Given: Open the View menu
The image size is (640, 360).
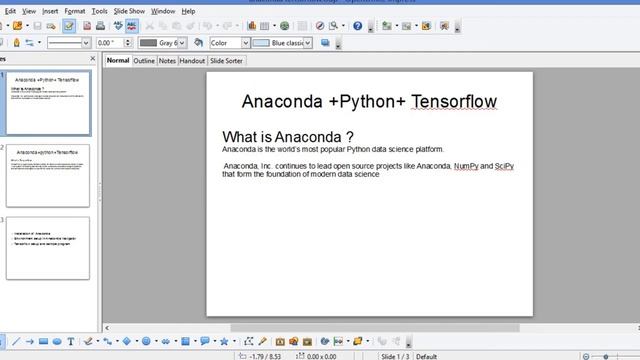Looking at the screenshot, I should pos(29,11).
